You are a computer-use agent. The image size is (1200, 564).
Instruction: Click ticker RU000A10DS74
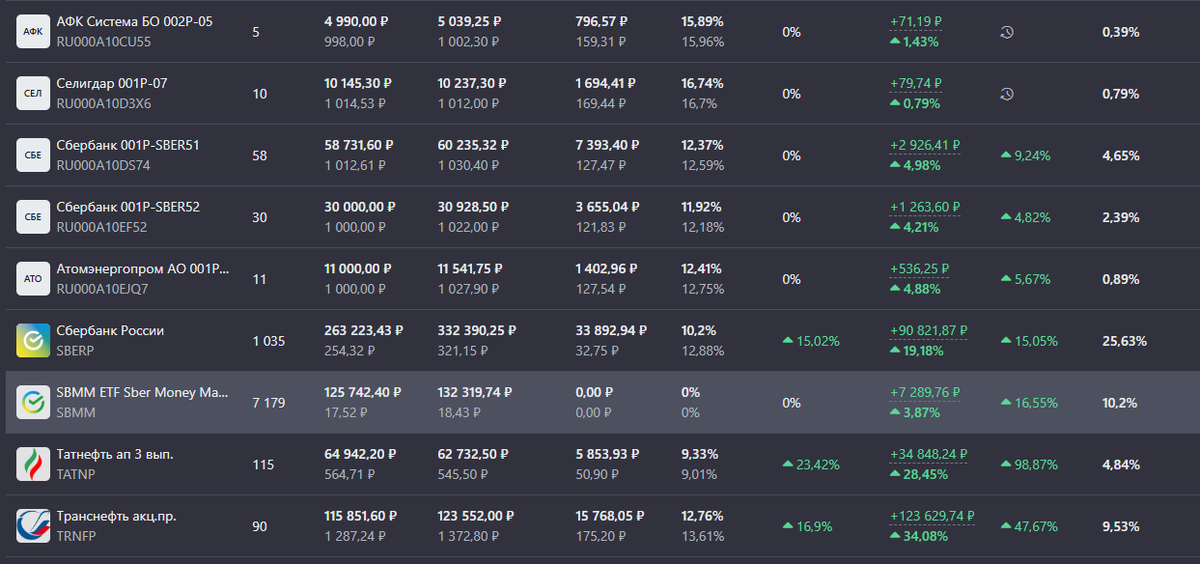pos(103,166)
